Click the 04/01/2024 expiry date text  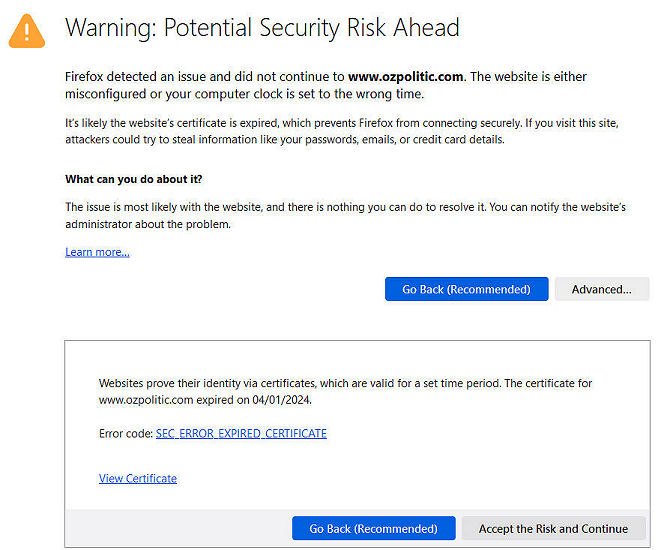294,399
